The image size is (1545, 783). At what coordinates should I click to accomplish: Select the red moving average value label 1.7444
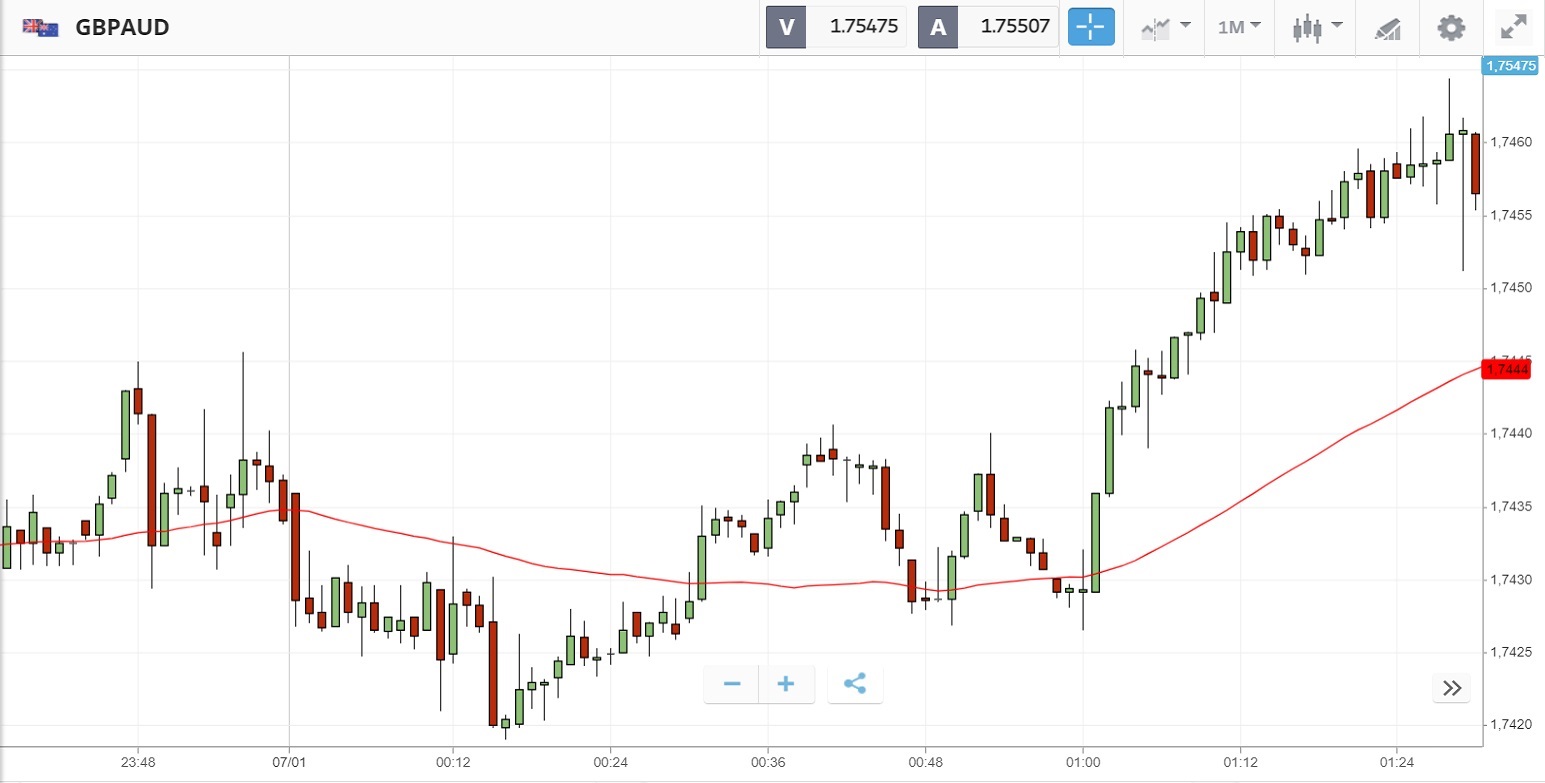click(1508, 369)
